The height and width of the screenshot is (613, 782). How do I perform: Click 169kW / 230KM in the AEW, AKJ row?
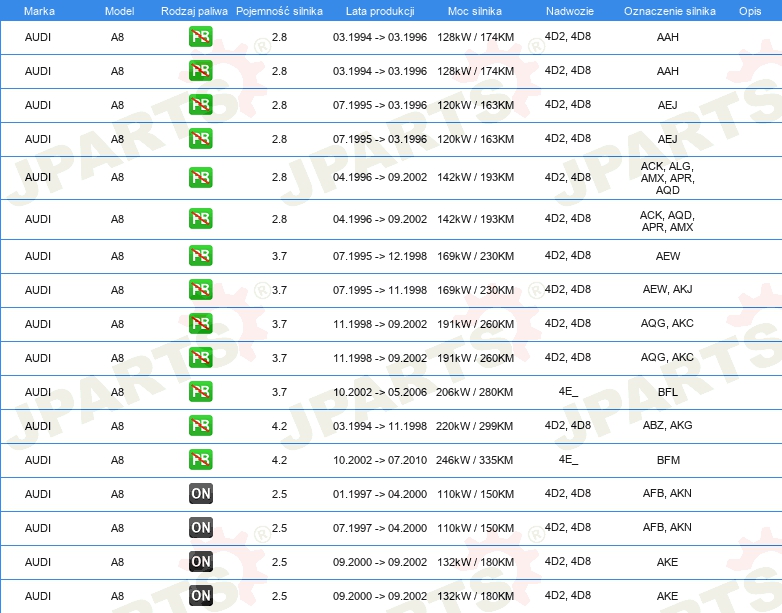(x=475, y=290)
